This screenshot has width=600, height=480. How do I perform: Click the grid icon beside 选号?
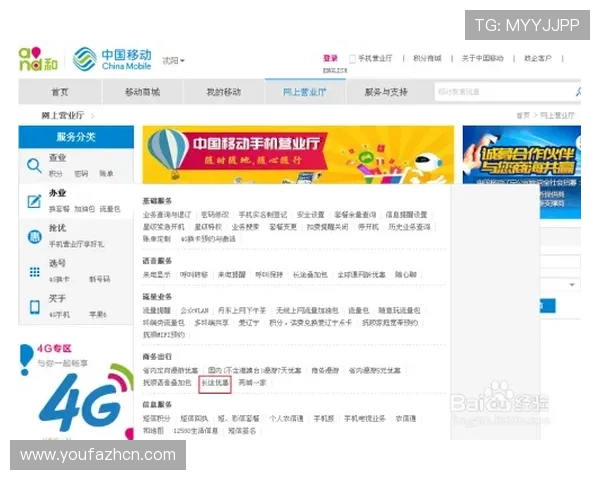pyautogui.click(x=34, y=272)
